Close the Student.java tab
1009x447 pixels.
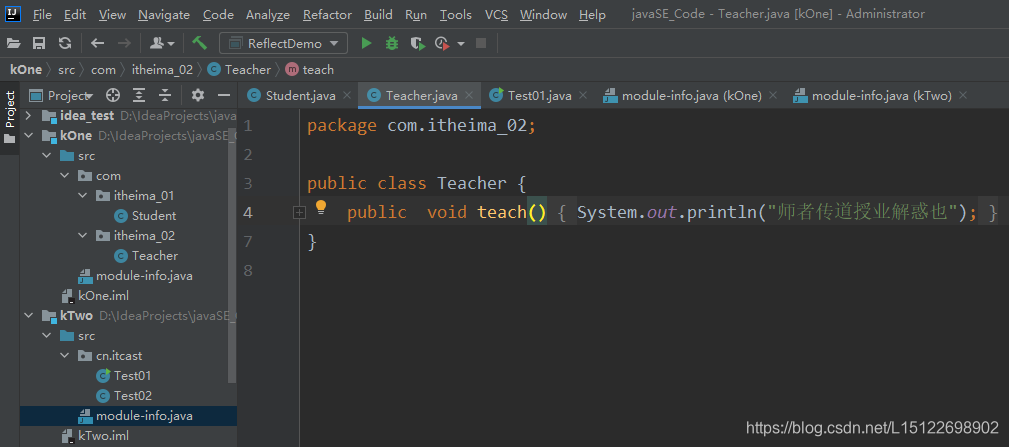coord(347,96)
